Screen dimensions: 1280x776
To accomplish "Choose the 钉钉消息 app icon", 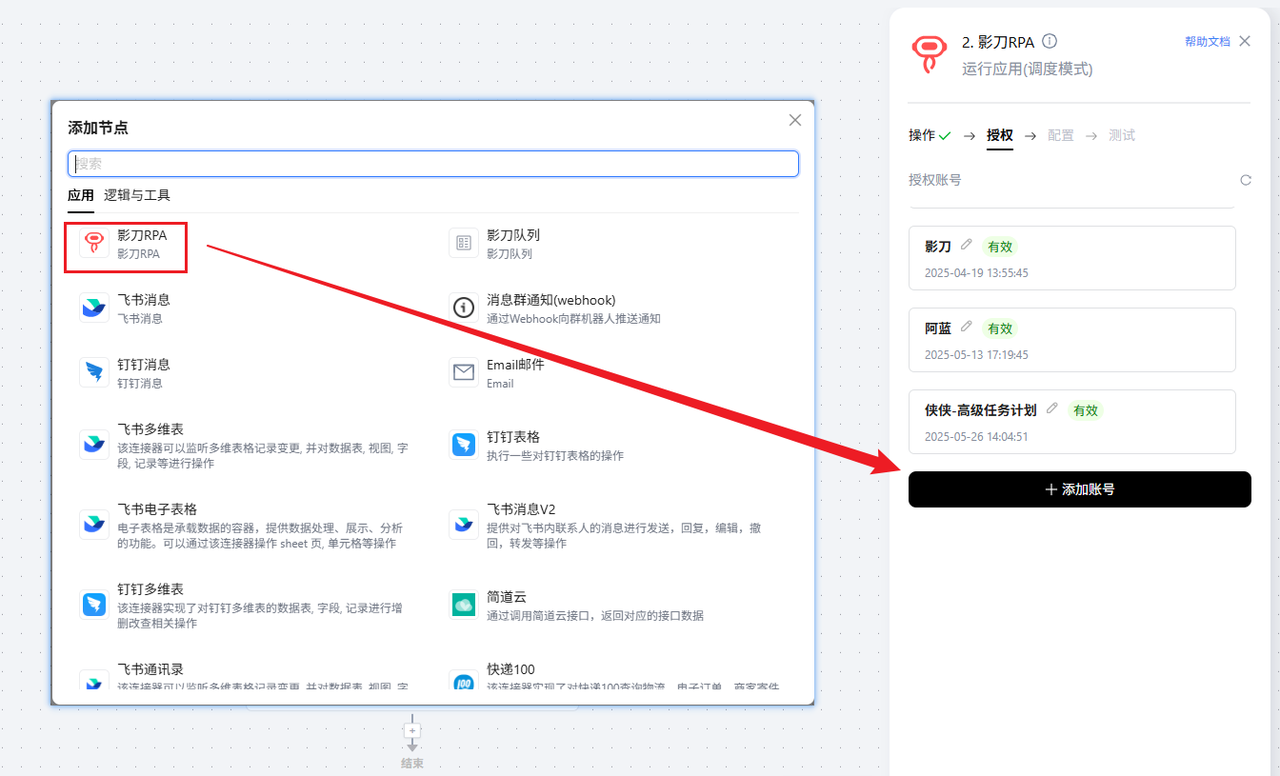I will click(x=95, y=372).
